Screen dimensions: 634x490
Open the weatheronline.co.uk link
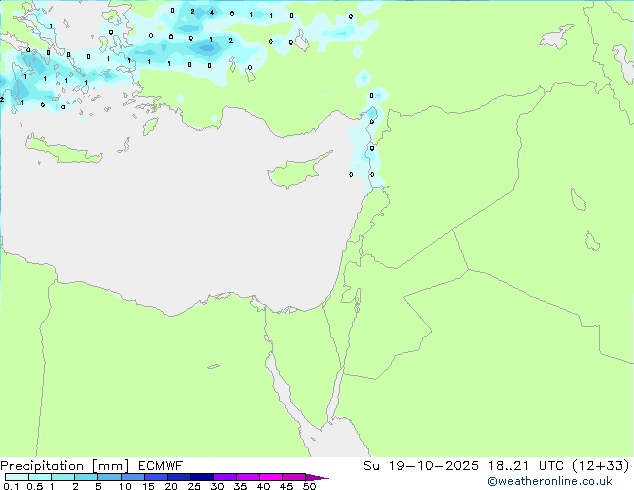[x=550, y=481]
